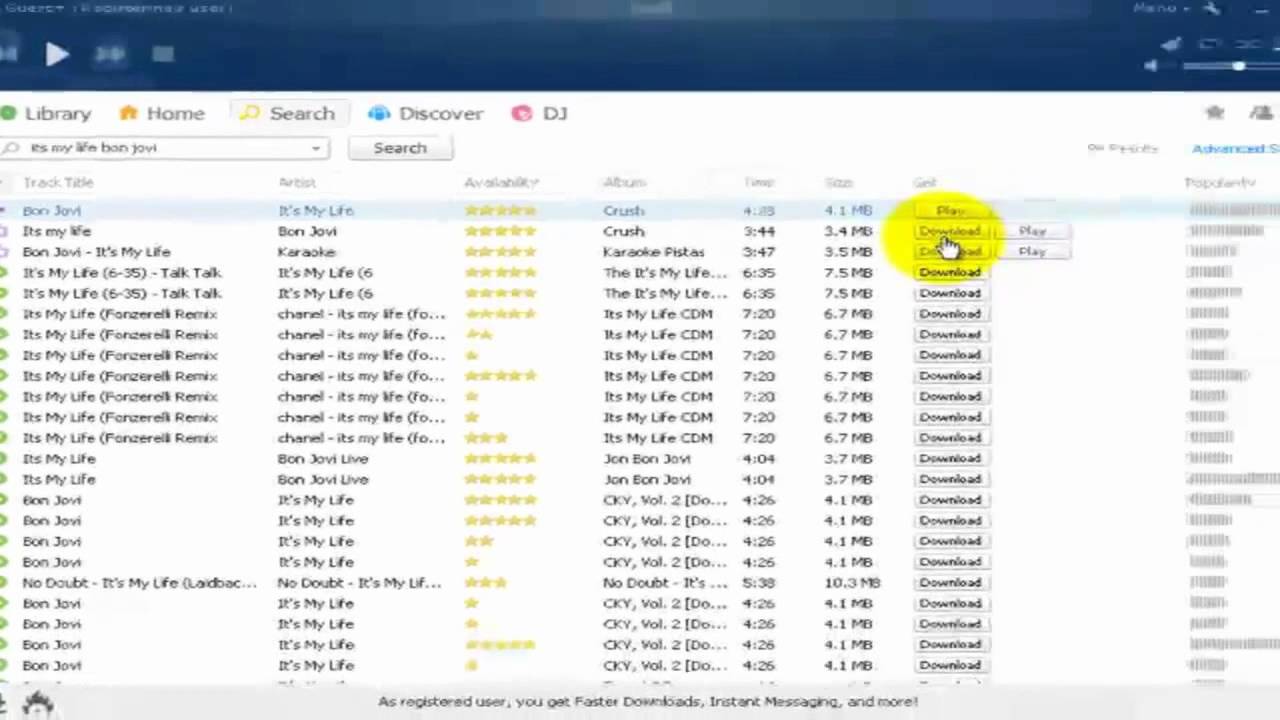Screen dimensions: 1280x720
Task: Click the "As registered user" promo message
Action: pyautogui.click(x=648, y=702)
